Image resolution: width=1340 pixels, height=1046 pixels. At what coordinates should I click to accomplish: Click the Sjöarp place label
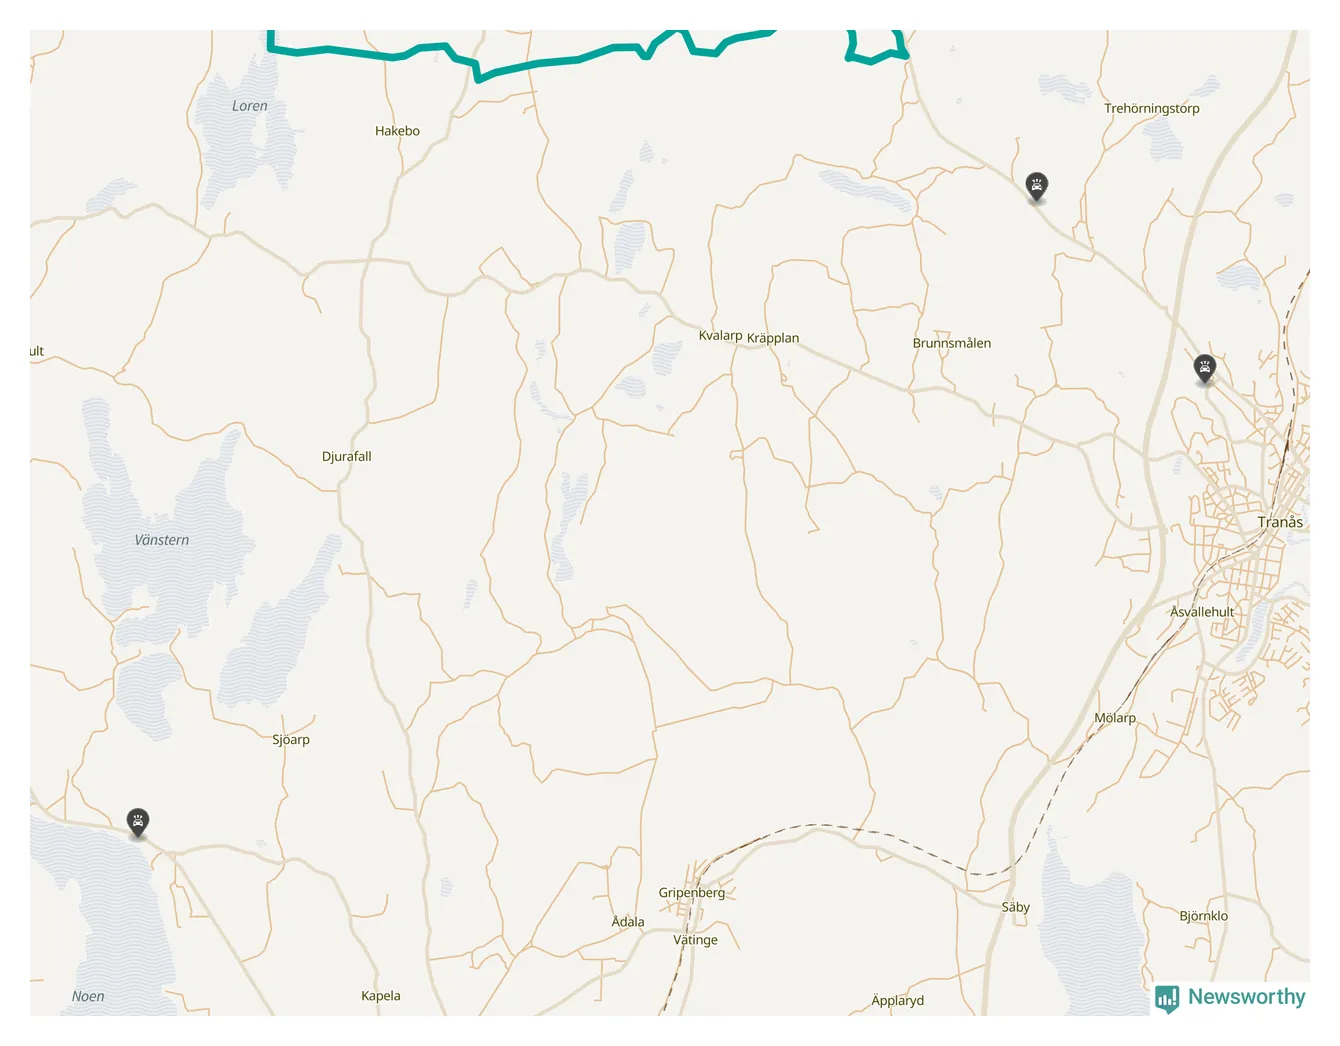291,740
